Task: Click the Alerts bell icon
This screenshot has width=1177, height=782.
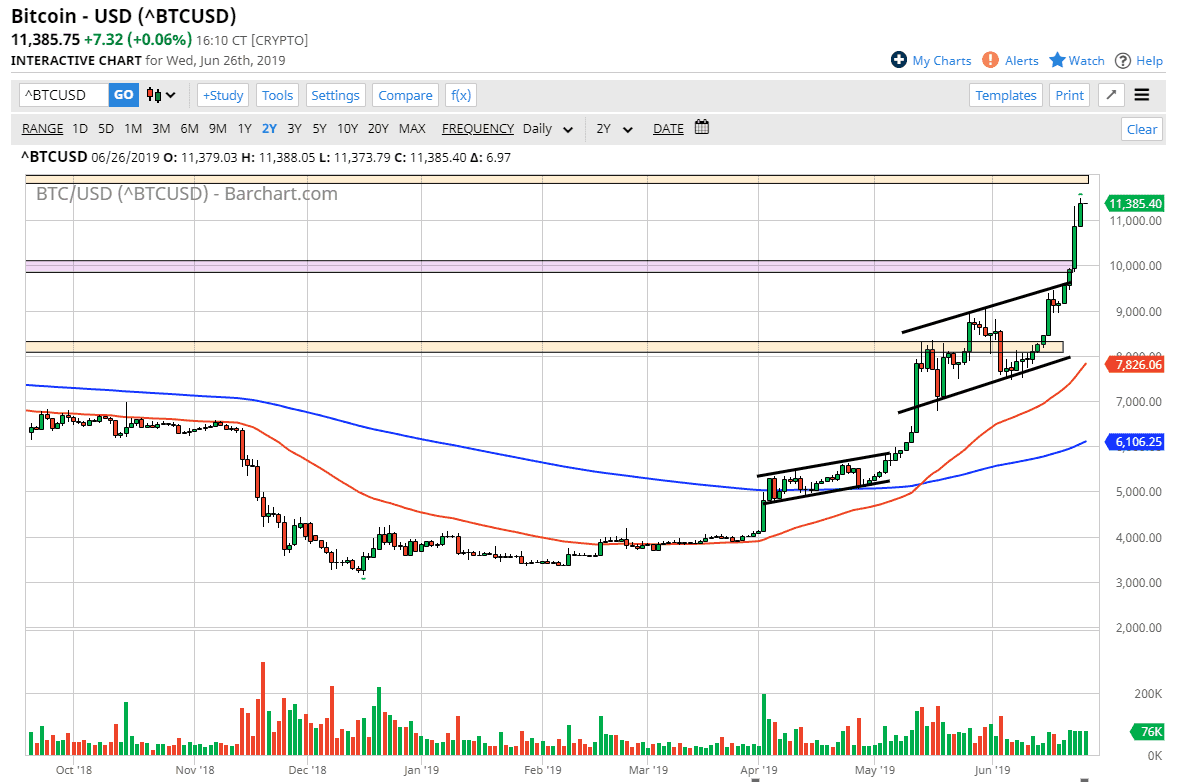Action: [989, 60]
